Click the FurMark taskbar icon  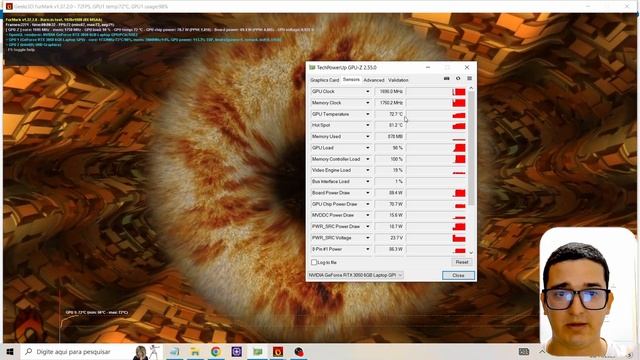[278, 351]
